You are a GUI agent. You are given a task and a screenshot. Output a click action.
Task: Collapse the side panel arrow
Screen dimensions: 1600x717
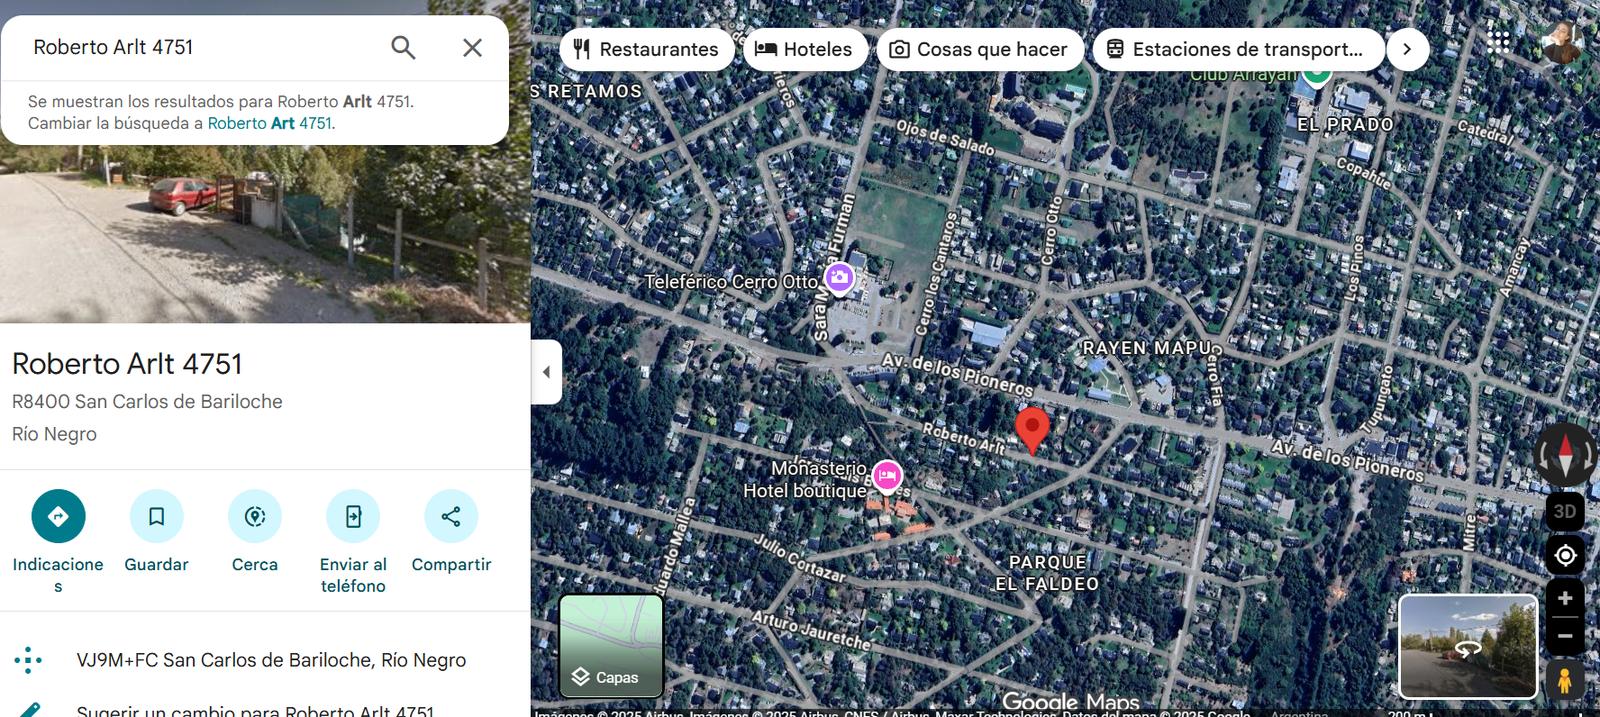coord(546,372)
